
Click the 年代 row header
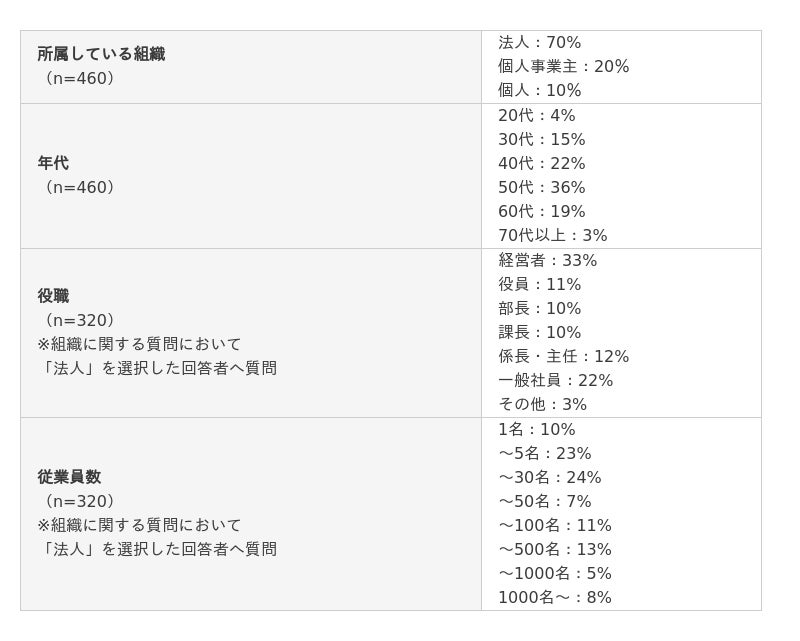coord(53,163)
